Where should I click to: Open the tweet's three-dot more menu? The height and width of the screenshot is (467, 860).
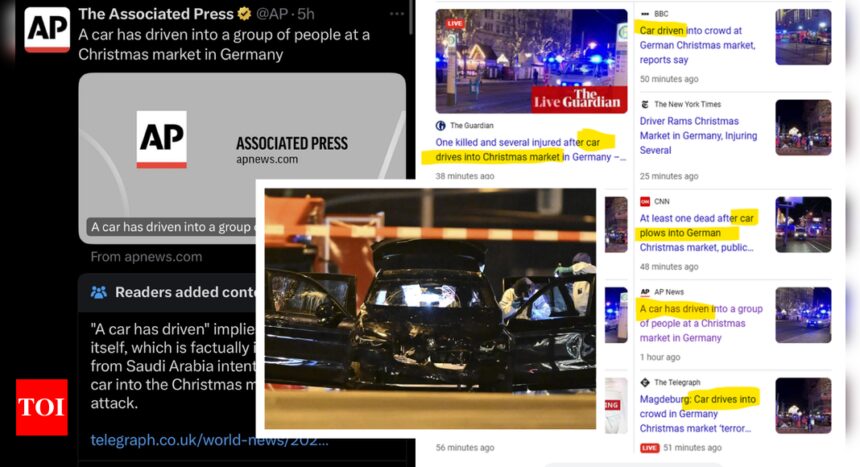pyautogui.click(x=397, y=14)
